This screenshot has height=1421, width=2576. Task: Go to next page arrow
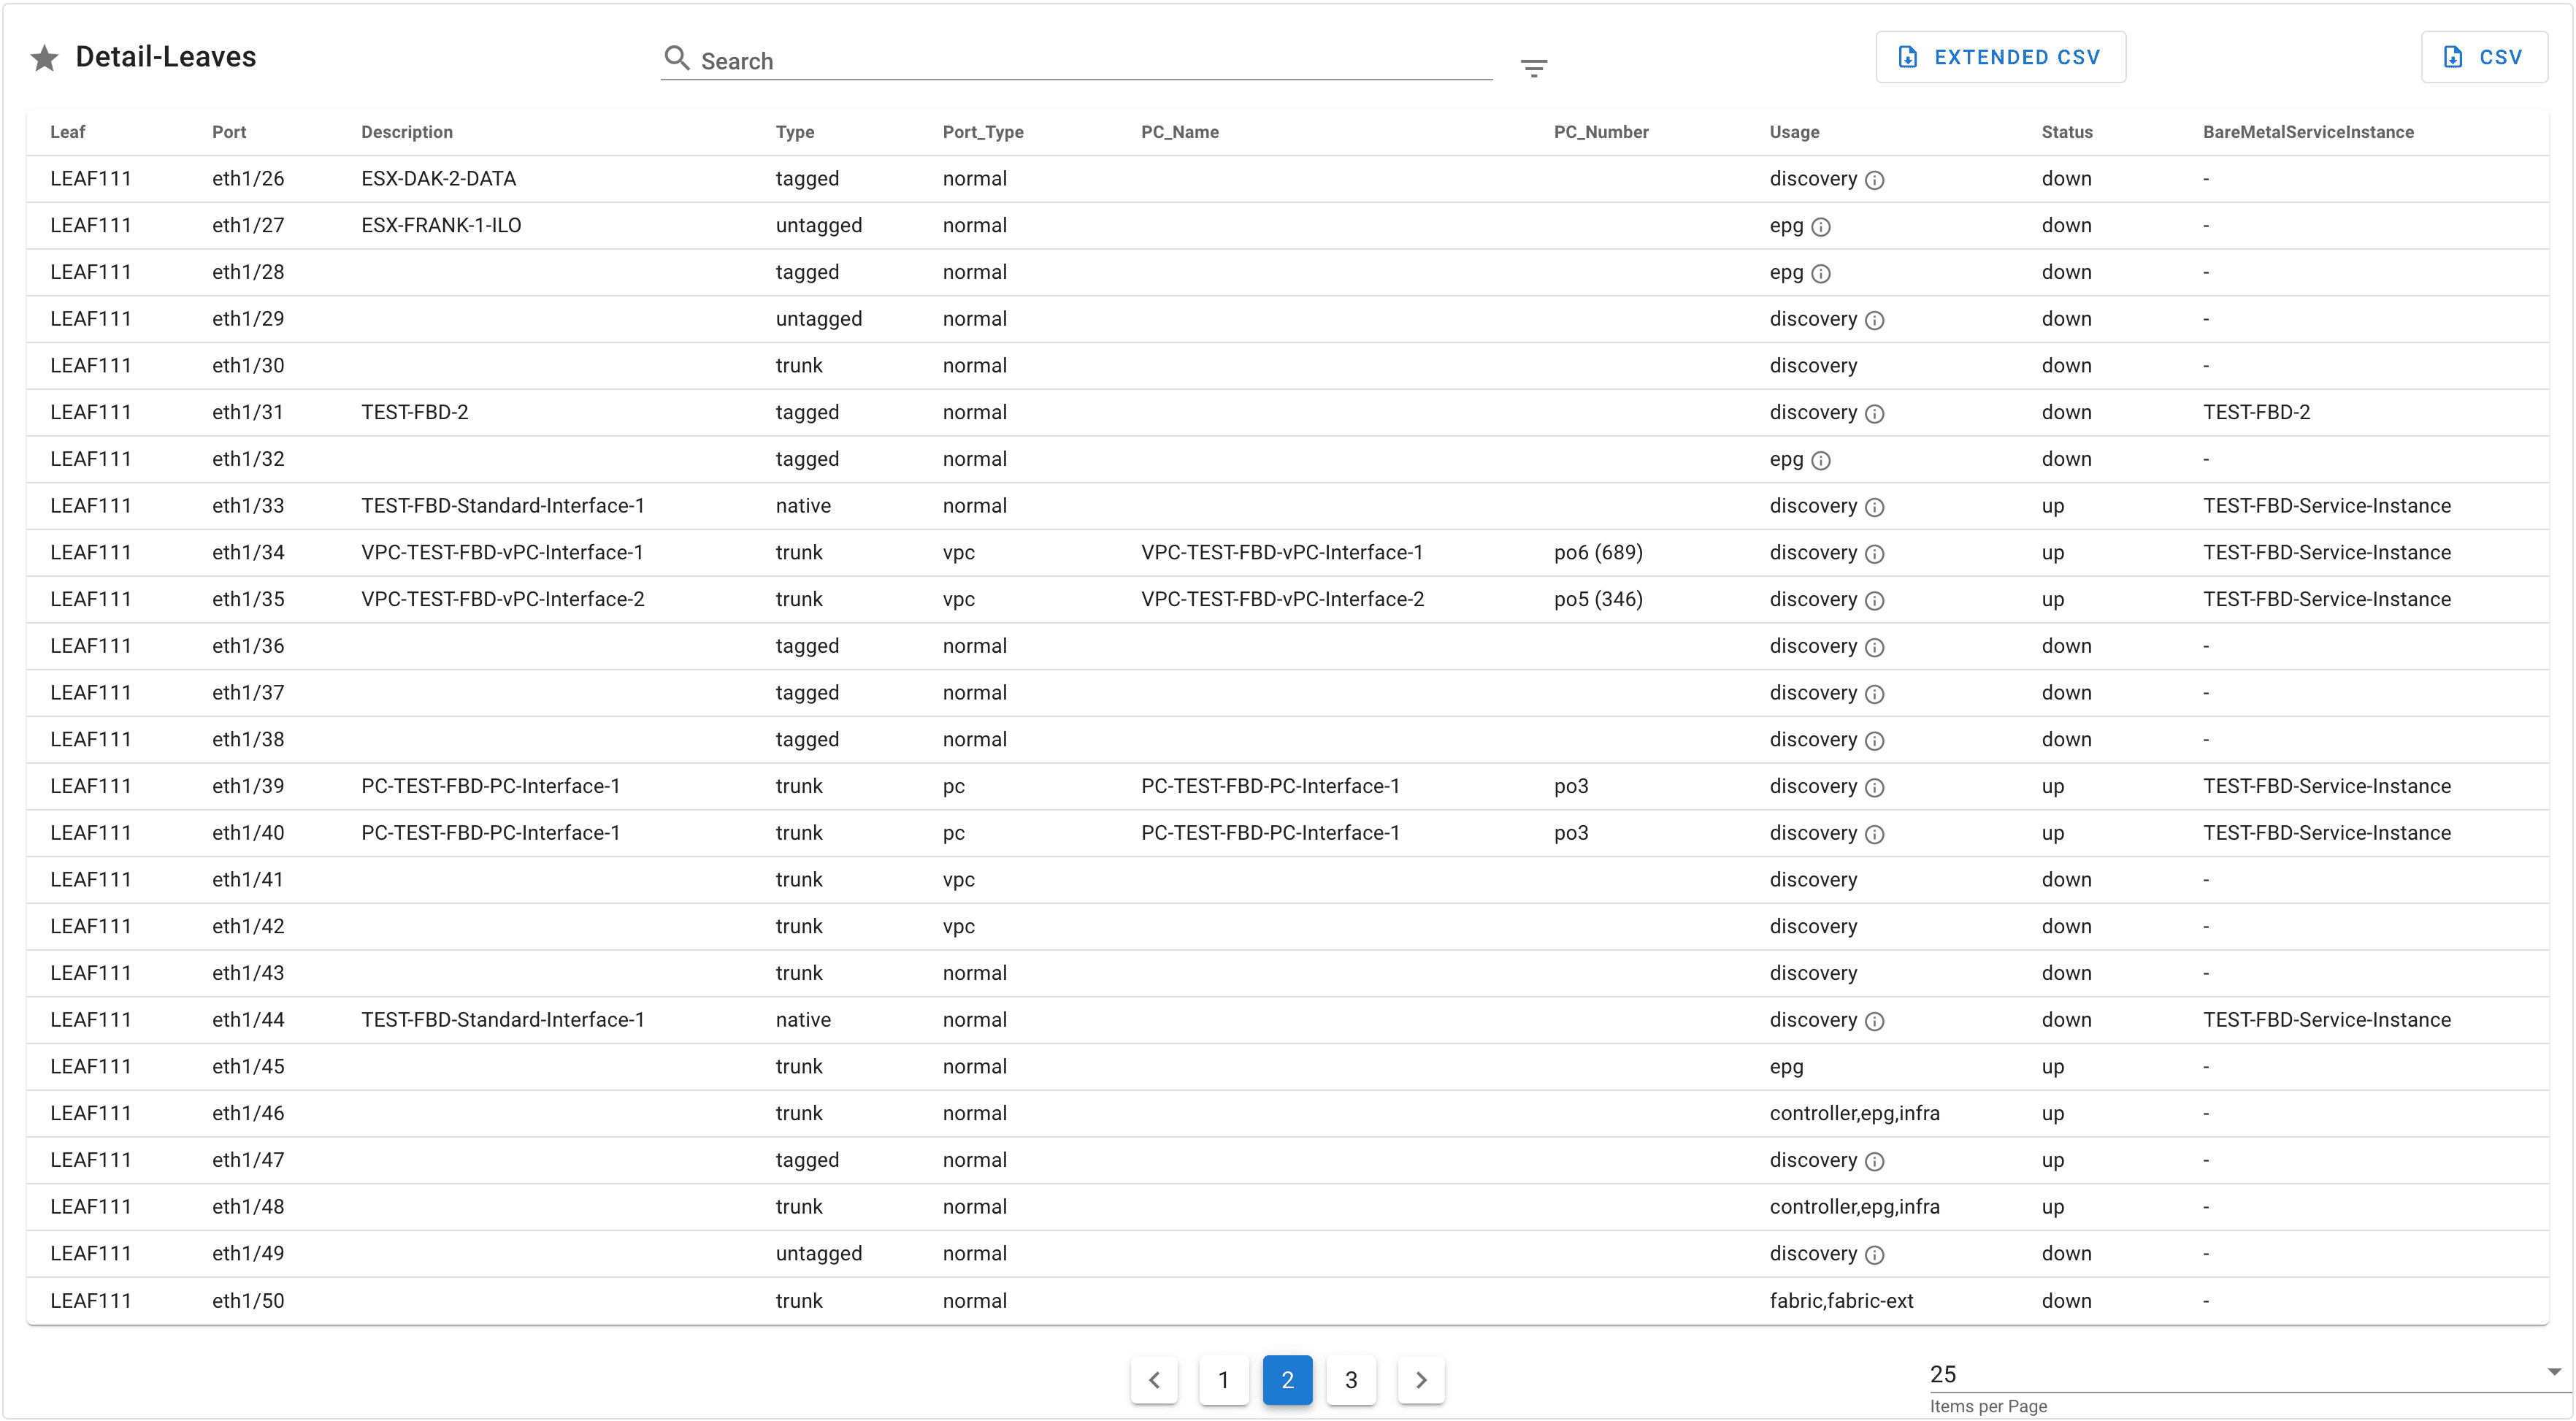(x=1421, y=1380)
